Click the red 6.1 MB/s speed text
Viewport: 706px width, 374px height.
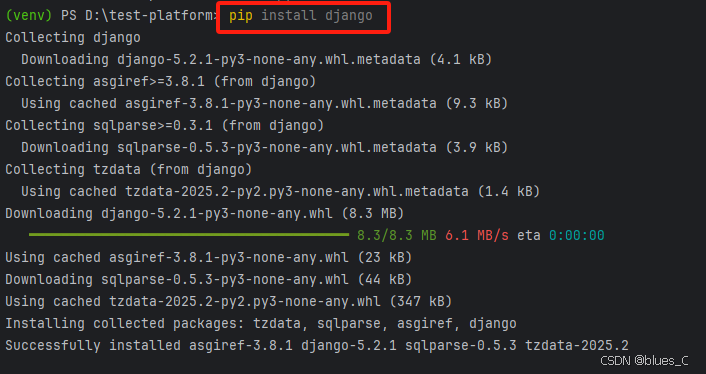pyautogui.click(x=477, y=235)
